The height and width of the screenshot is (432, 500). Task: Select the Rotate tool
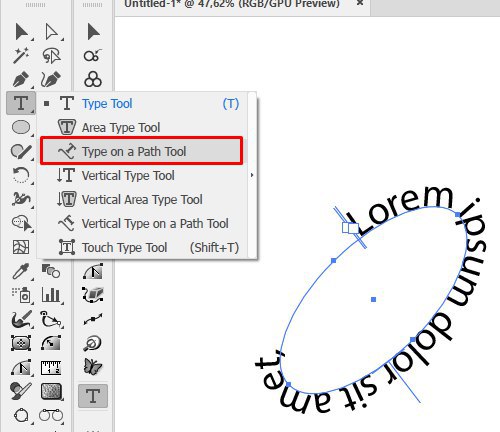coord(21,175)
